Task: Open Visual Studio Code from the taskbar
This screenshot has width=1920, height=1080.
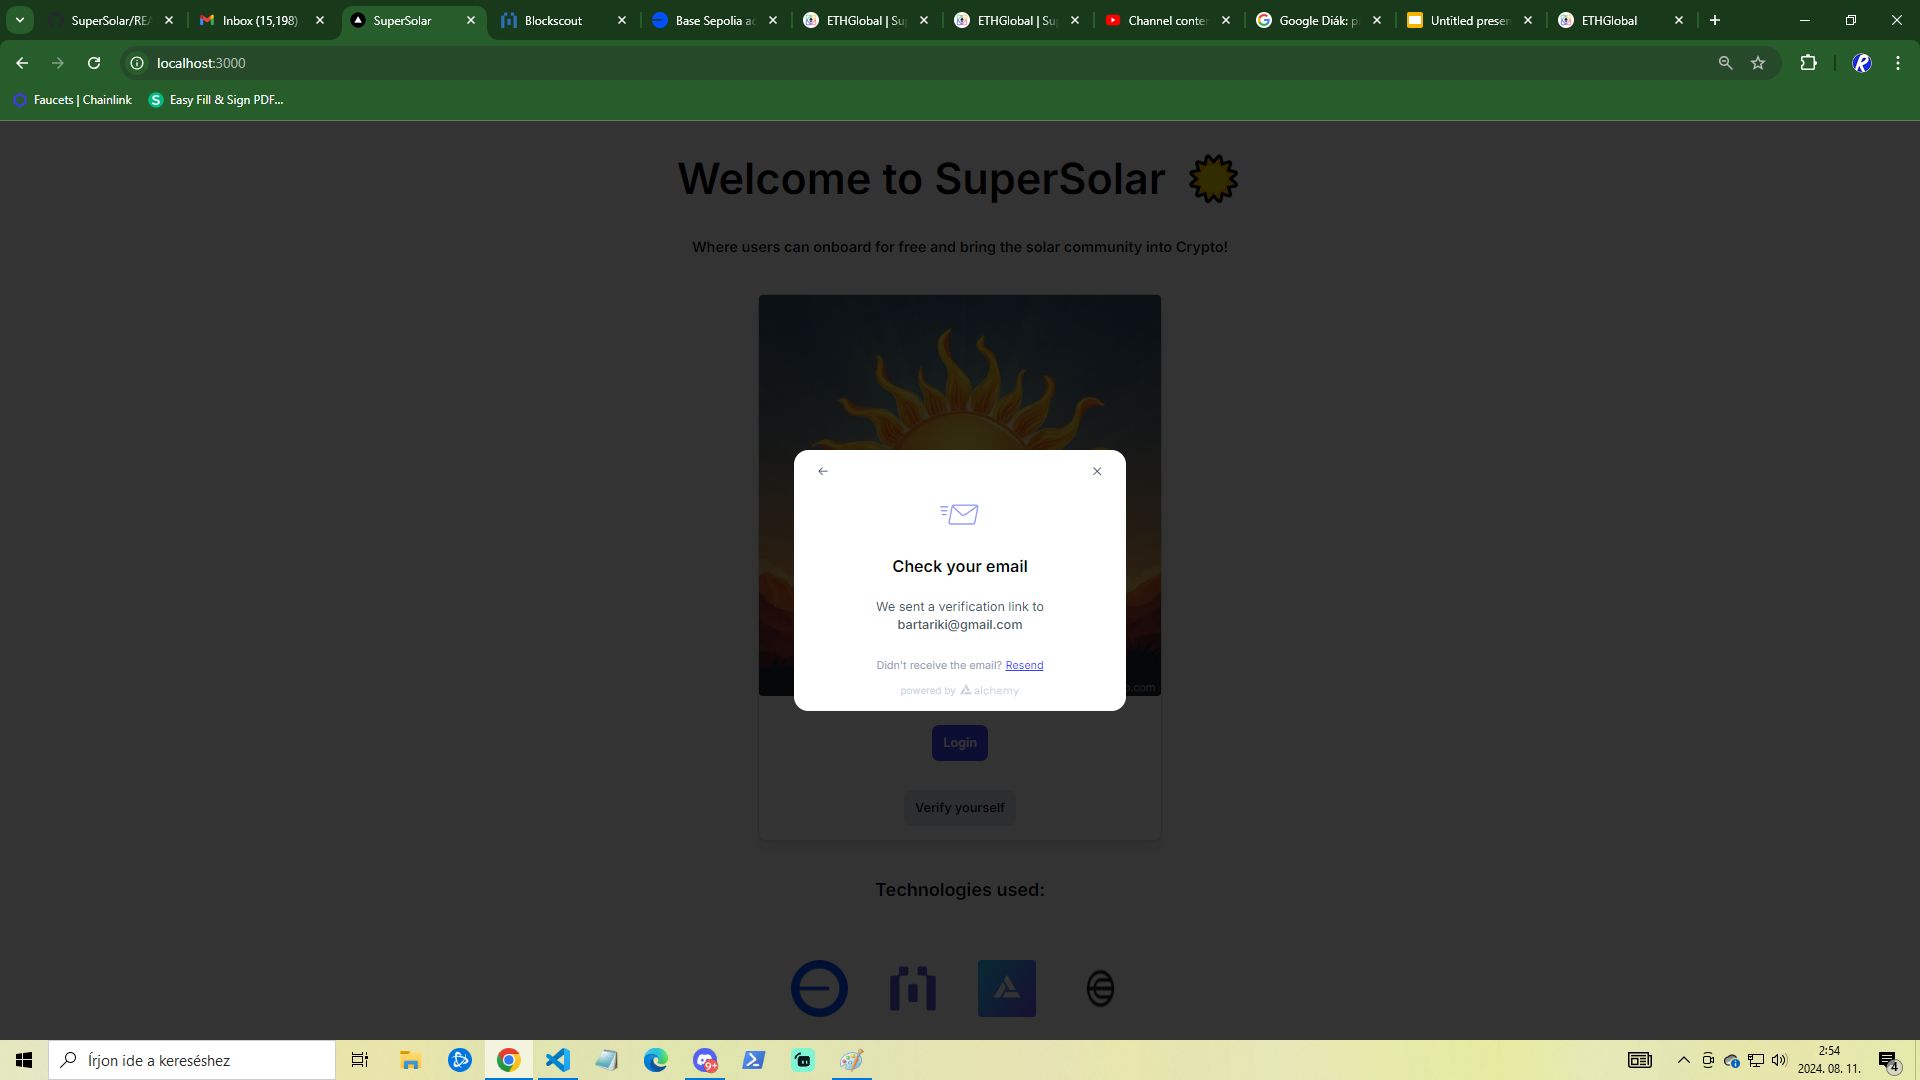Action: click(x=557, y=1060)
